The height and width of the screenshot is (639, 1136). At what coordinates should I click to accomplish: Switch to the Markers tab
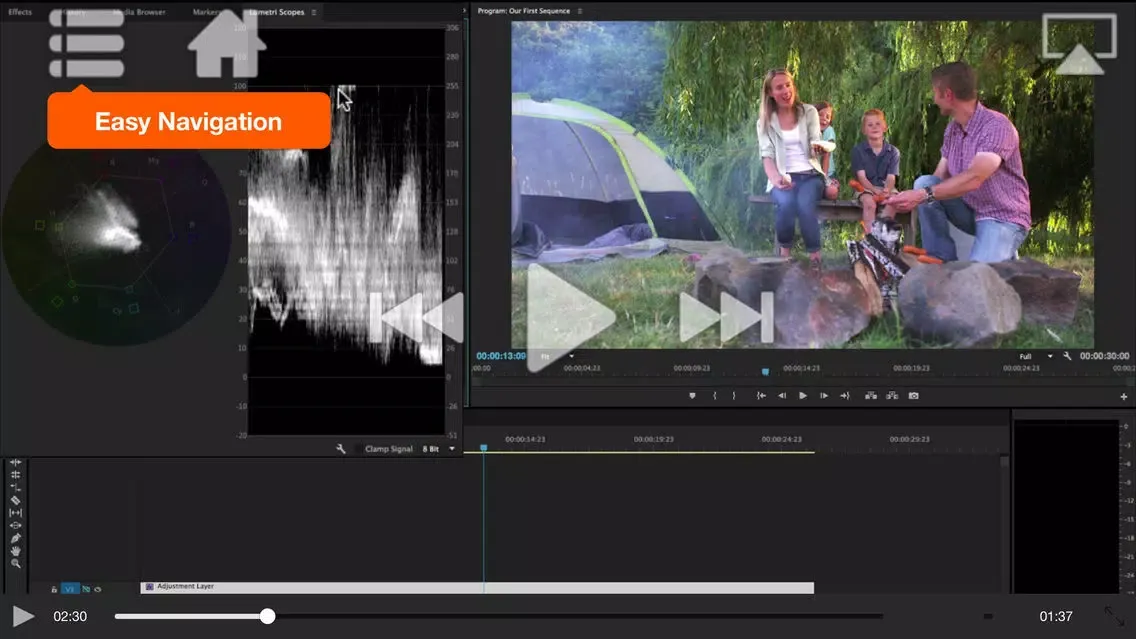pos(206,12)
